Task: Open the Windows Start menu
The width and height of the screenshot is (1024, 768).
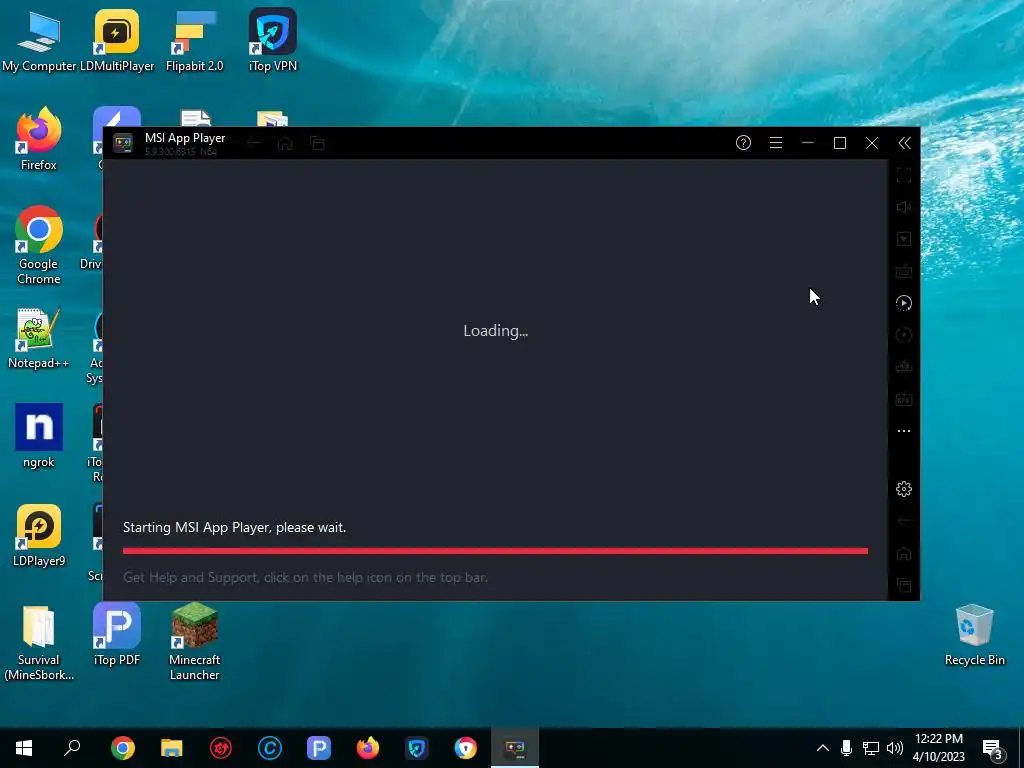Action: [x=24, y=748]
